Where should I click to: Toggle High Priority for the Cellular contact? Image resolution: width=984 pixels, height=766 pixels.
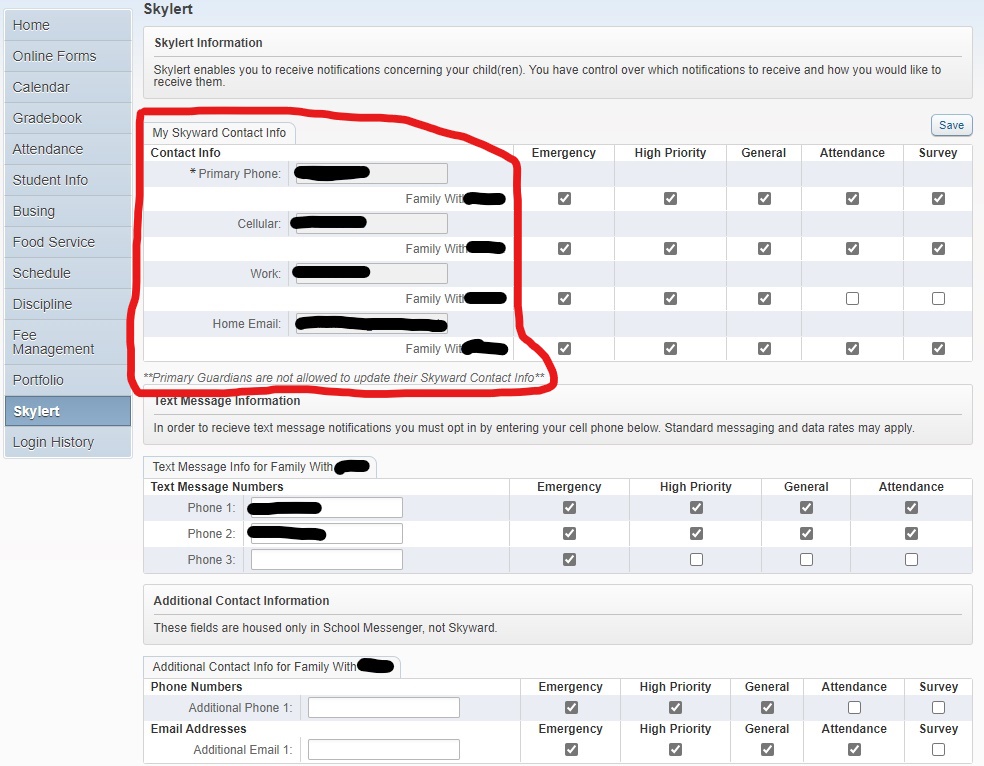670,248
